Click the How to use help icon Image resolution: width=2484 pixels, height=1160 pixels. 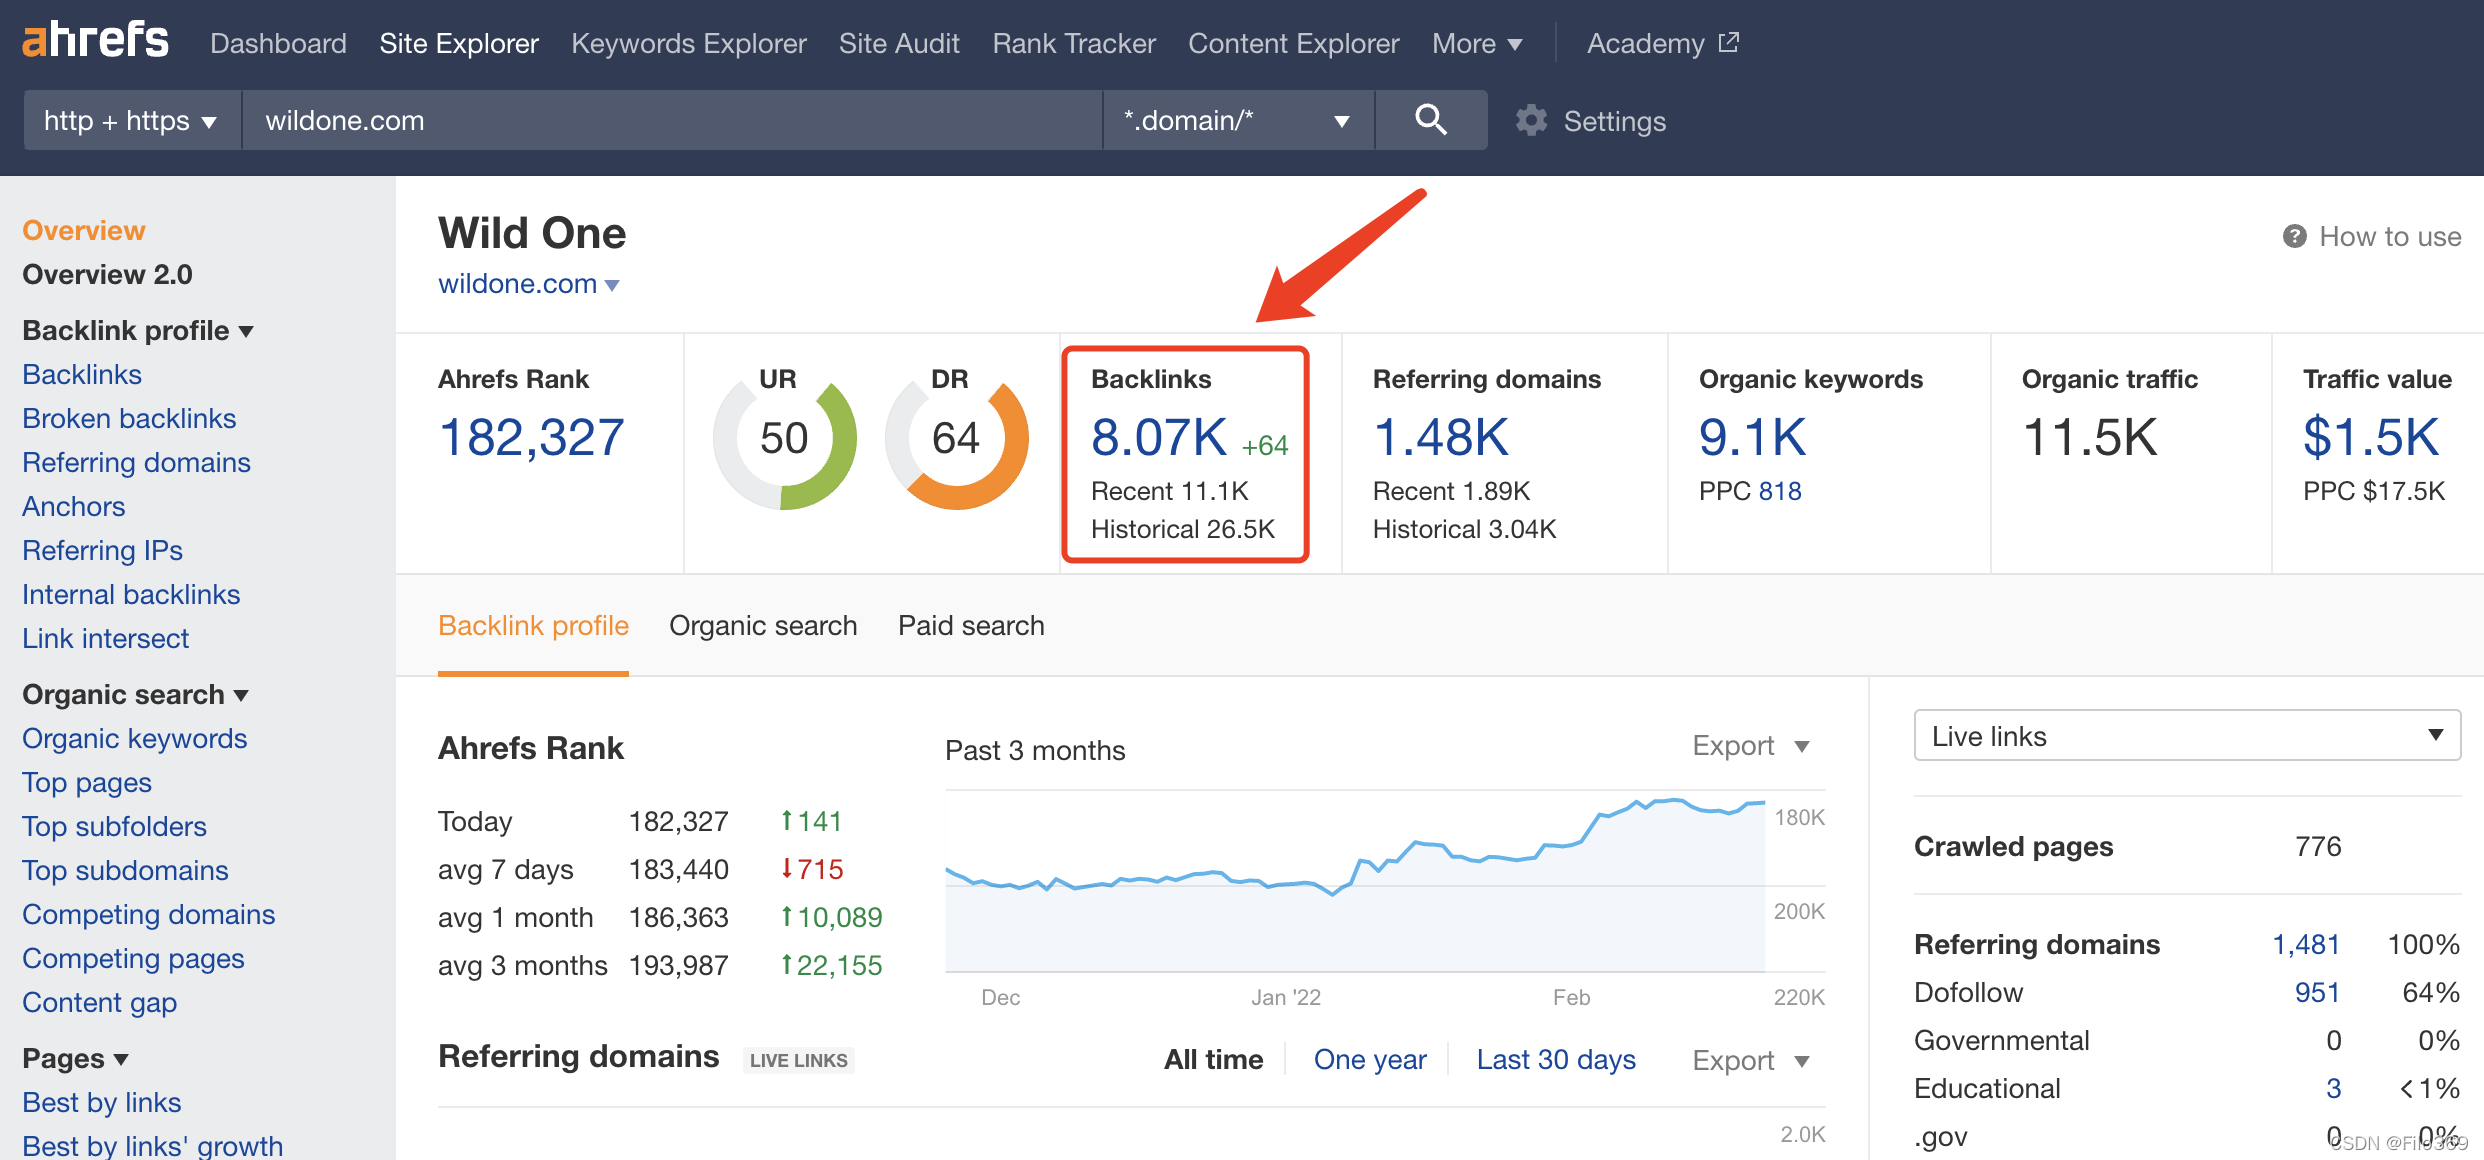click(2294, 237)
